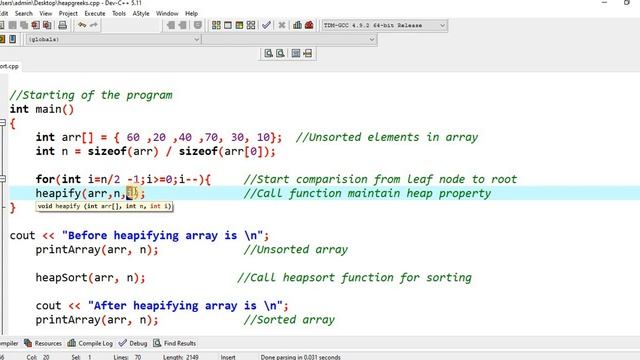
Task: Click the highlighted heapify(arr,n, call
Action: [90, 193]
